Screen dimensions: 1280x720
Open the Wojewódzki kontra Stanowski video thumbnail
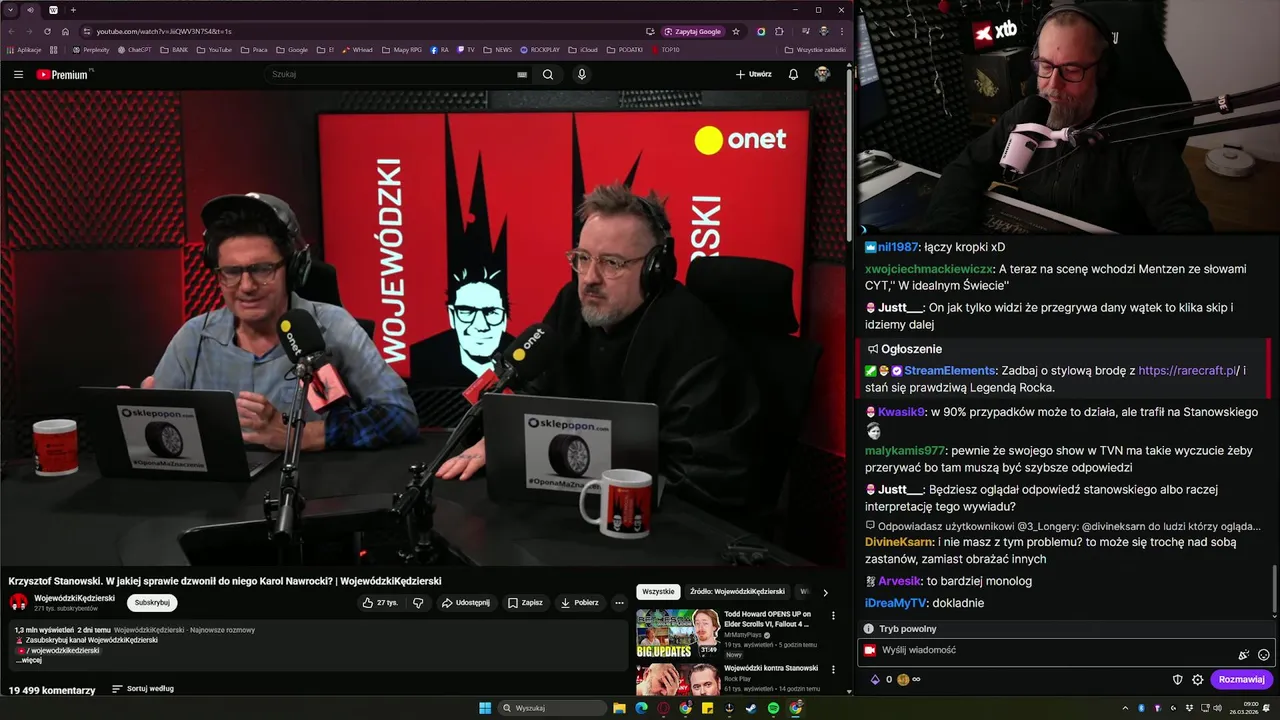coord(678,679)
